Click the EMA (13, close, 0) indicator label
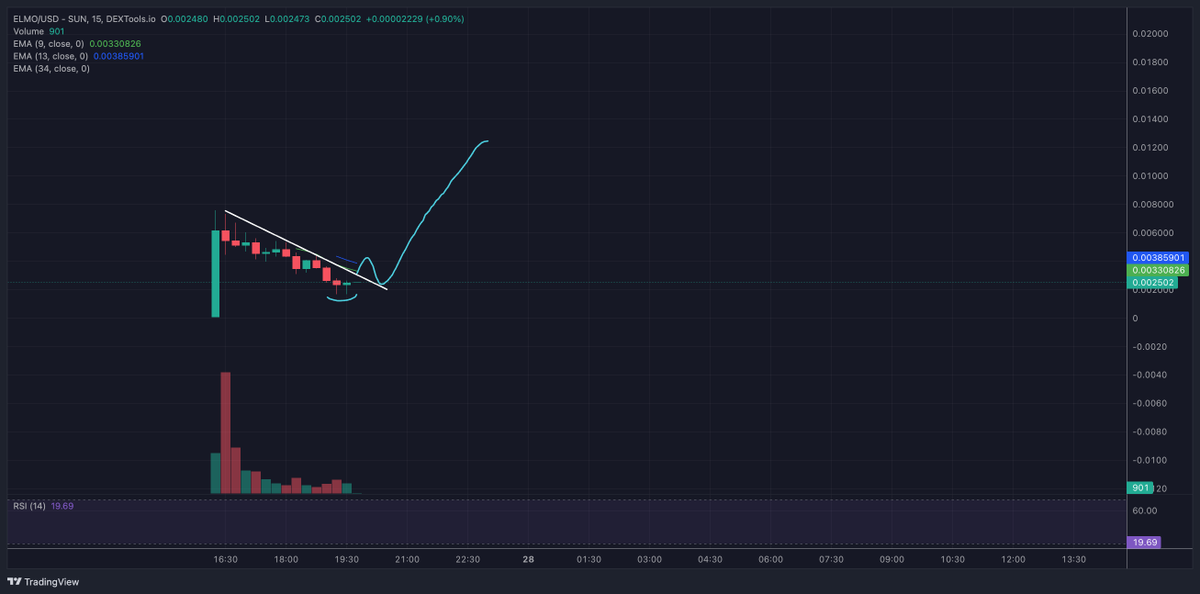Screen dimensions: 1200x594 pyautogui.click(x=50, y=56)
